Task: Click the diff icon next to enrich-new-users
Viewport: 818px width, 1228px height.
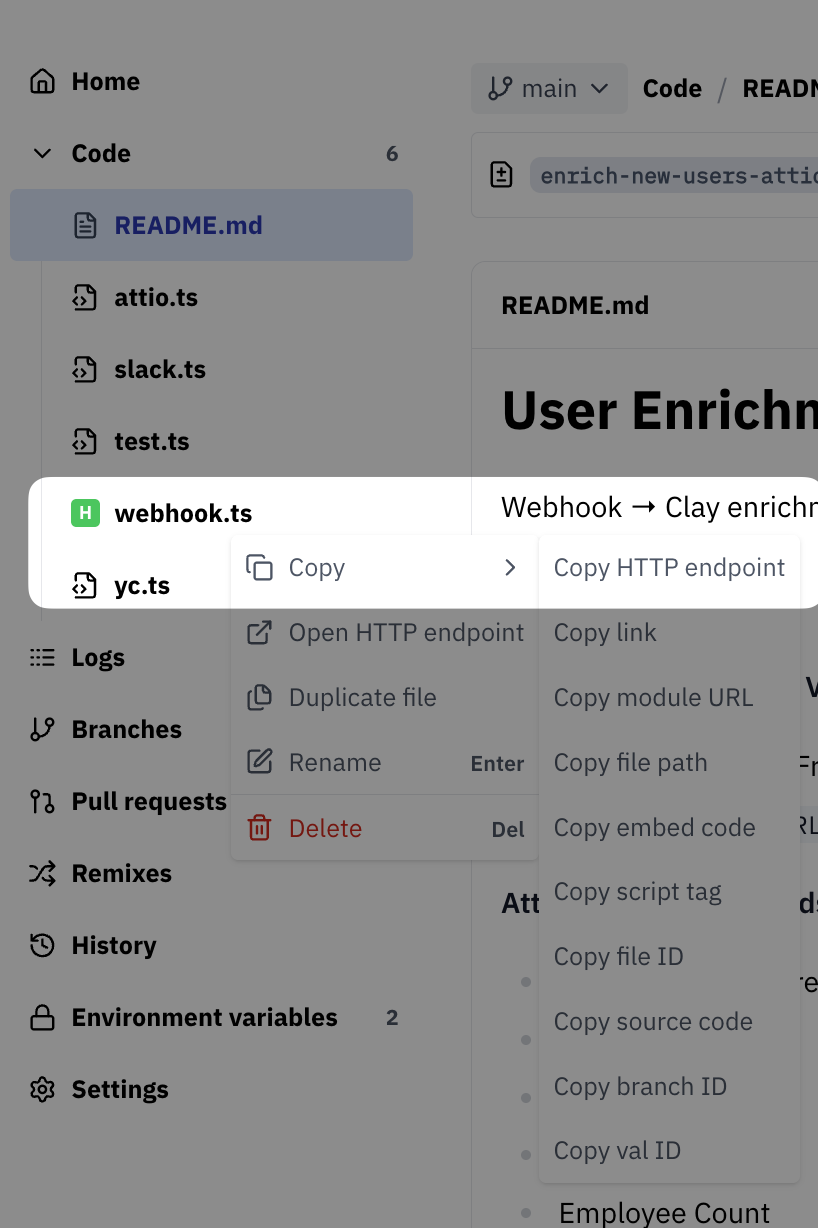Action: pos(501,175)
